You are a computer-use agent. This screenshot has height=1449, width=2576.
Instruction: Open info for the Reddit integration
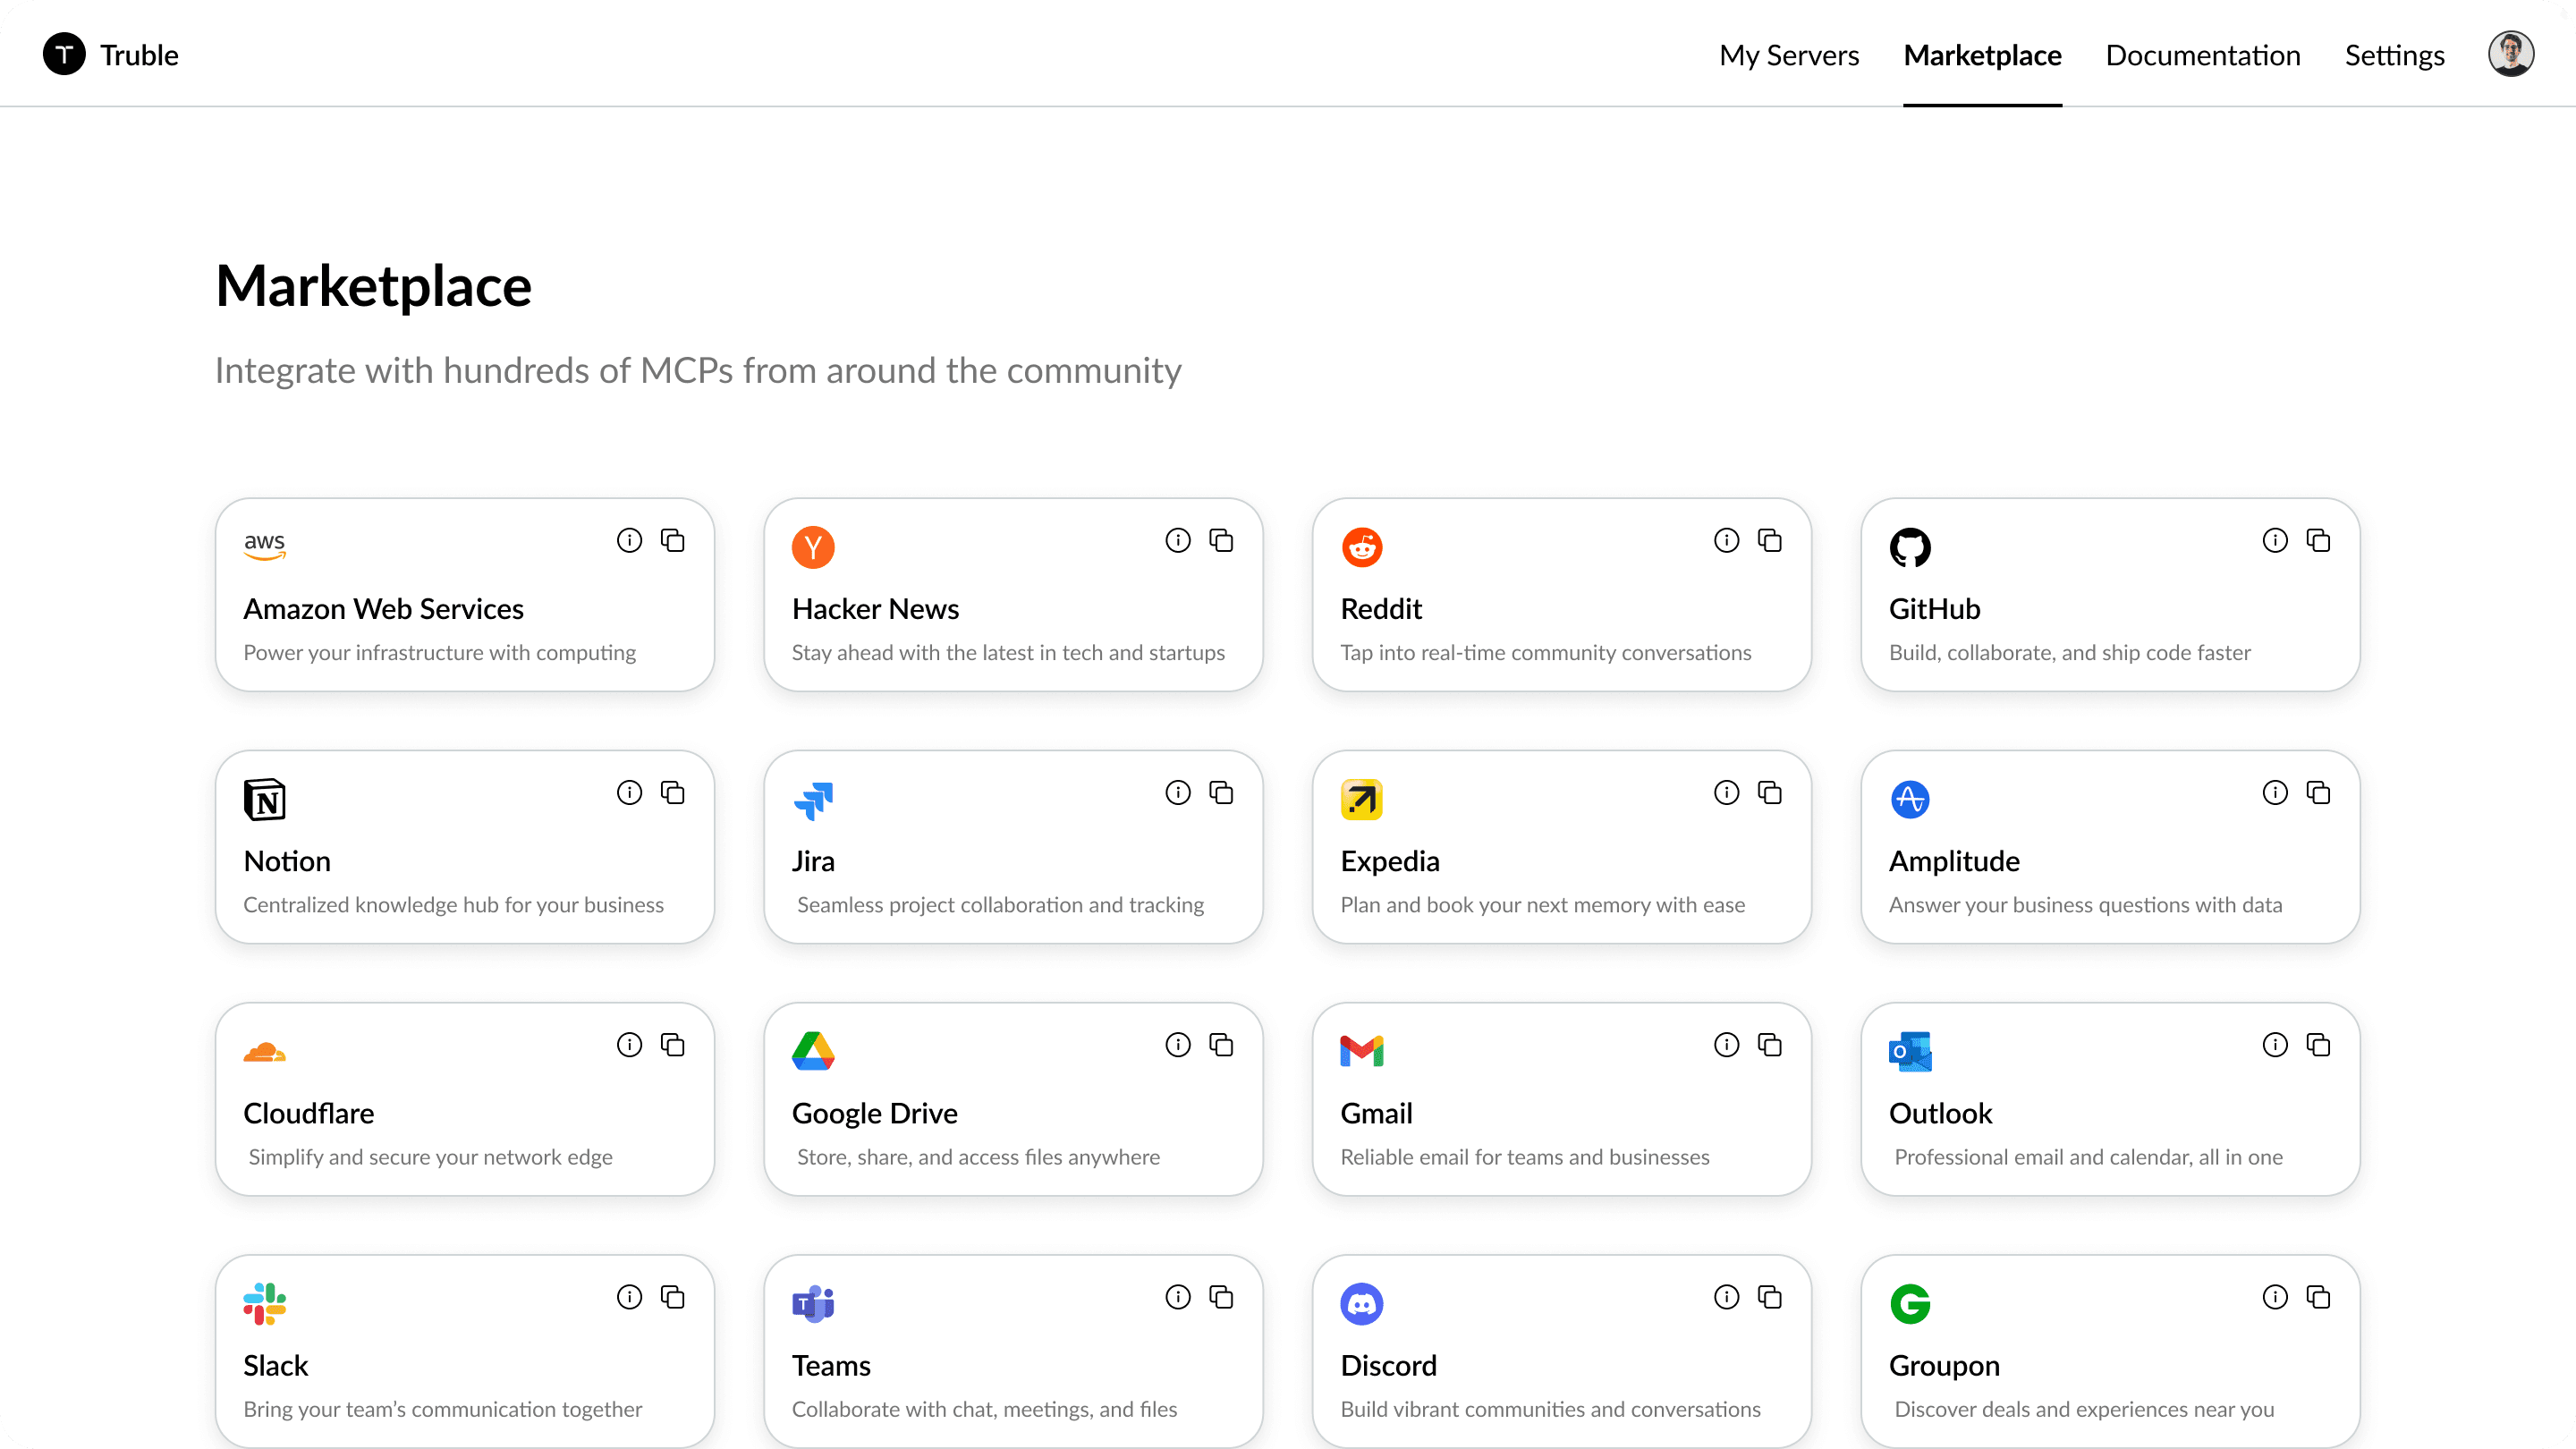1726,541
